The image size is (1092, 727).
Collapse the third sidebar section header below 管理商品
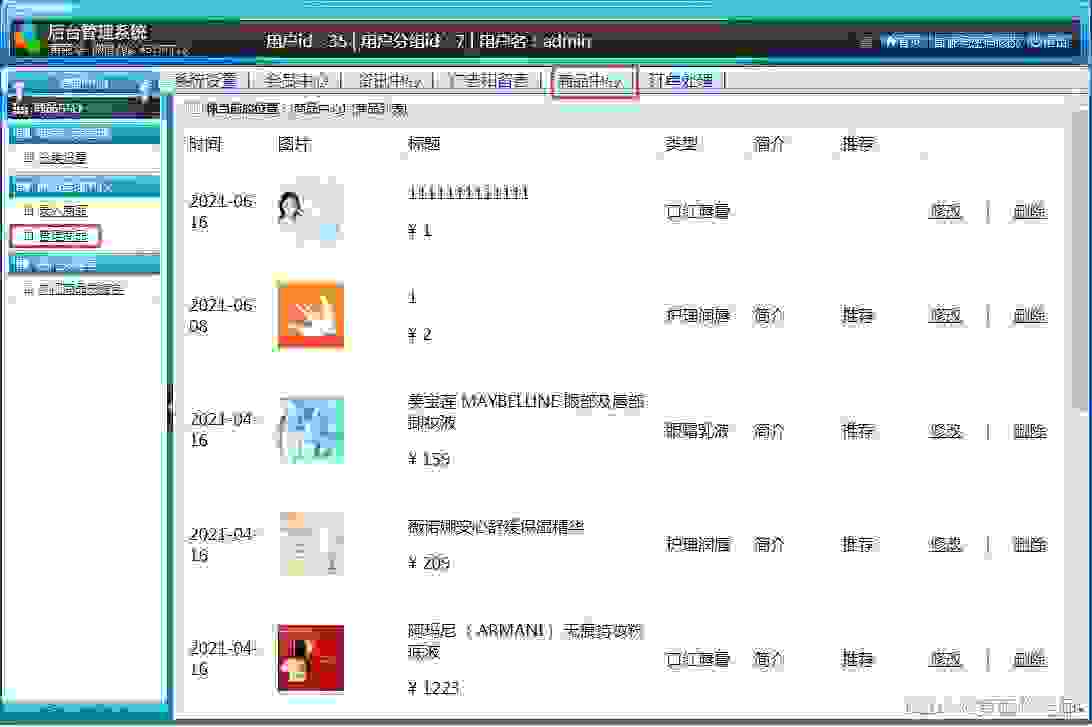pyautogui.click(x=84, y=264)
